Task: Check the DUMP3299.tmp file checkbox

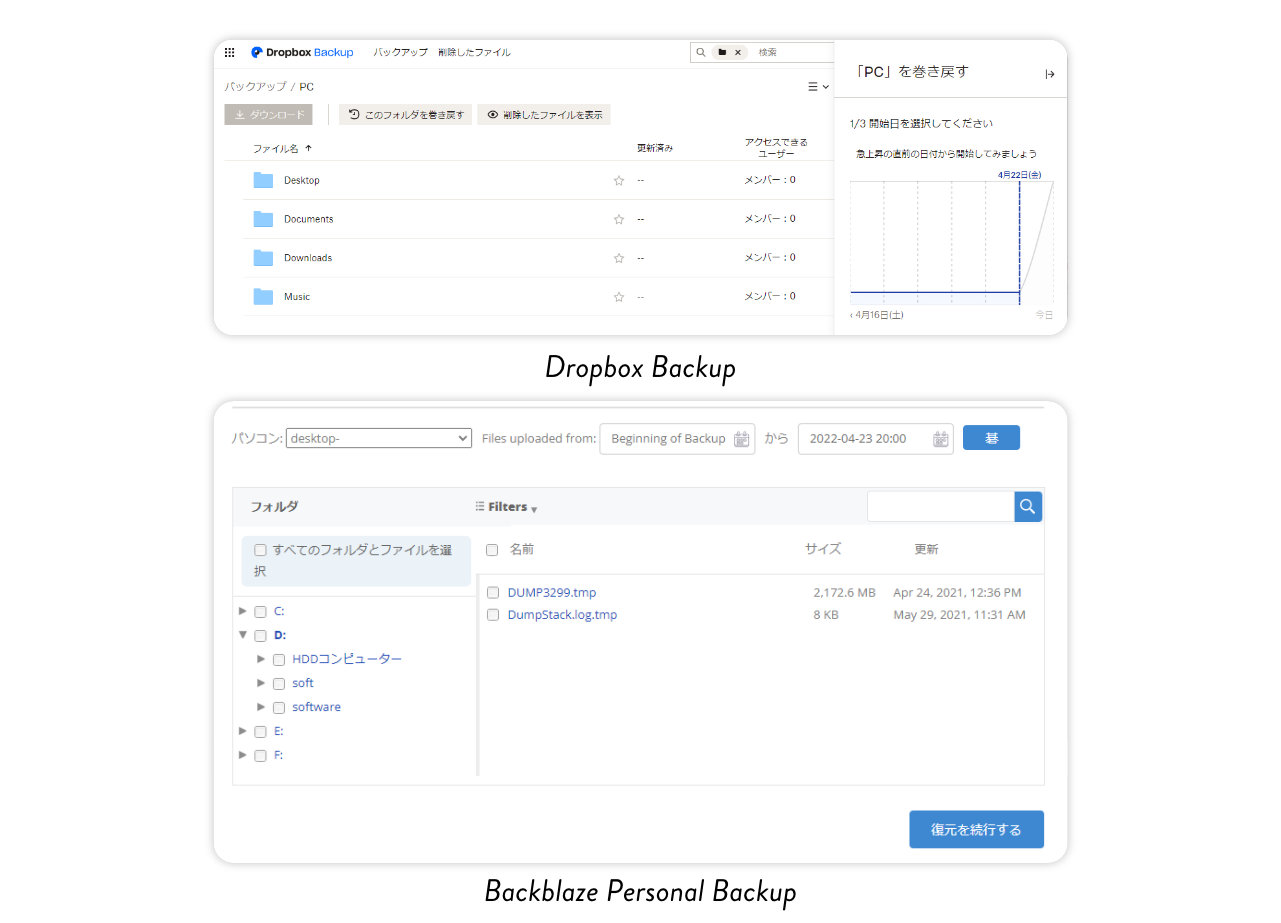Action: (x=493, y=593)
